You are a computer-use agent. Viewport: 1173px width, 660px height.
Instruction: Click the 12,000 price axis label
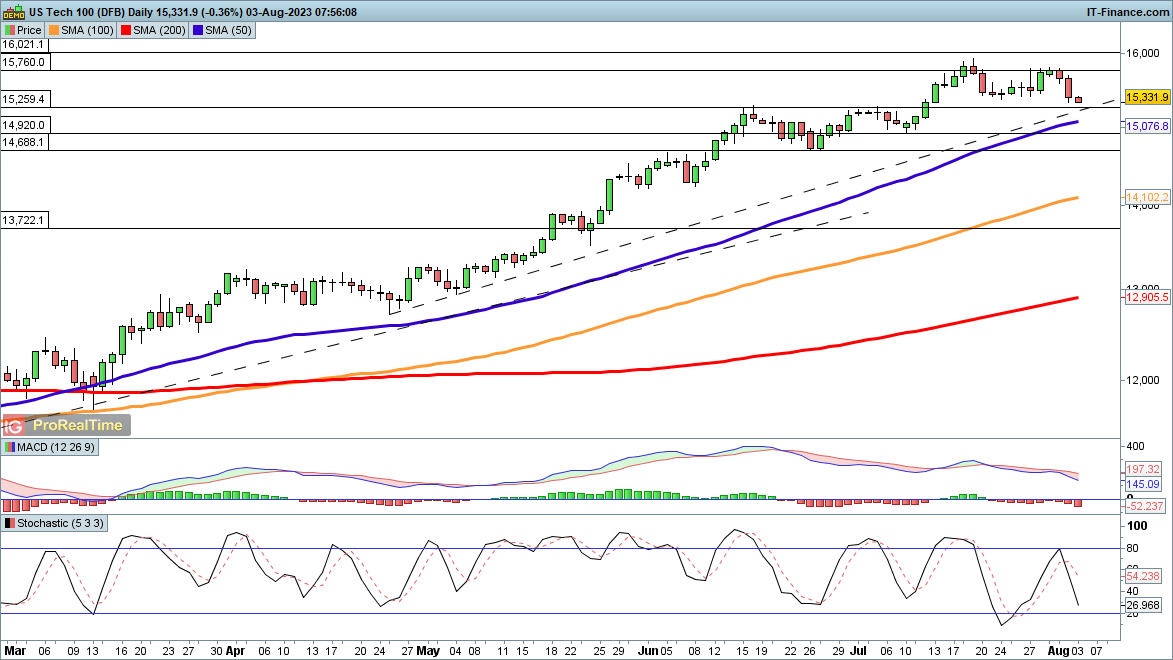[x=1142, y=380]
